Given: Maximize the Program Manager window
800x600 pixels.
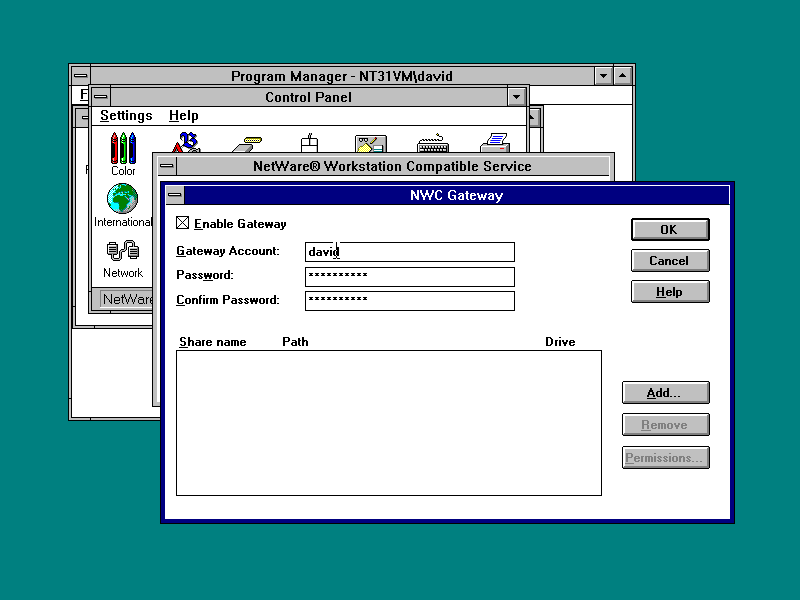Looking at the screenshot, I should point(622,76).
